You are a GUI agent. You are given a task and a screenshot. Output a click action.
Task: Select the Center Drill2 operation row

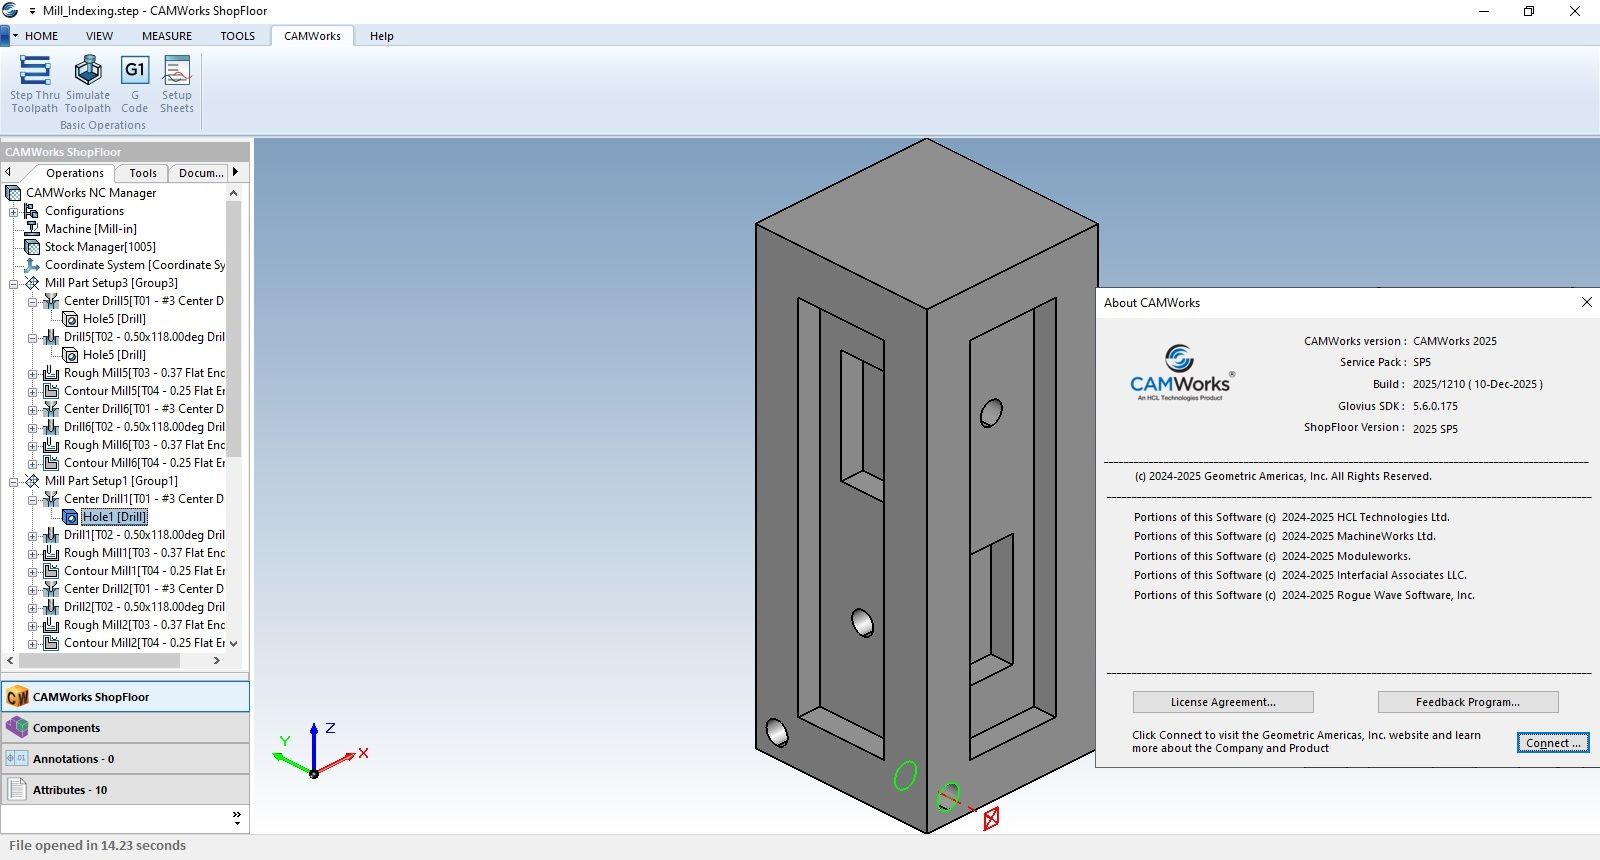pos(144,589)
